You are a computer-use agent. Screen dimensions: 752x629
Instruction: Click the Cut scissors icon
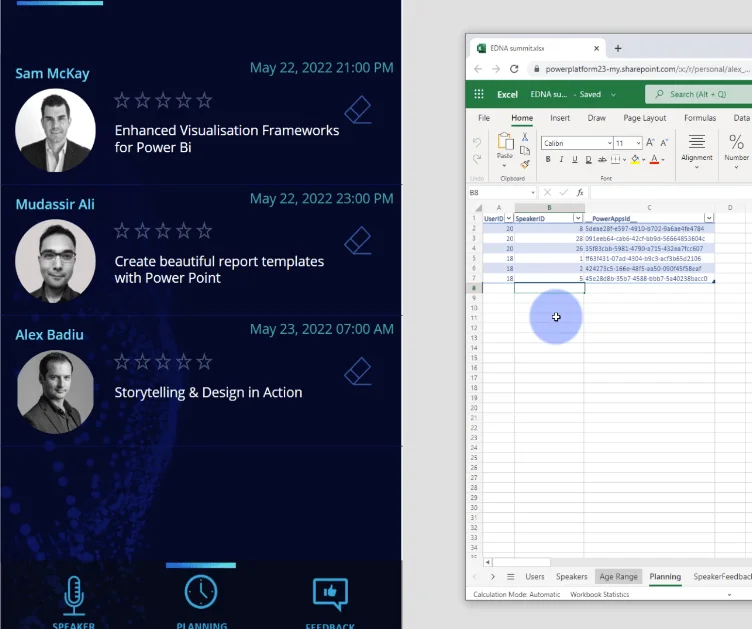525,137
